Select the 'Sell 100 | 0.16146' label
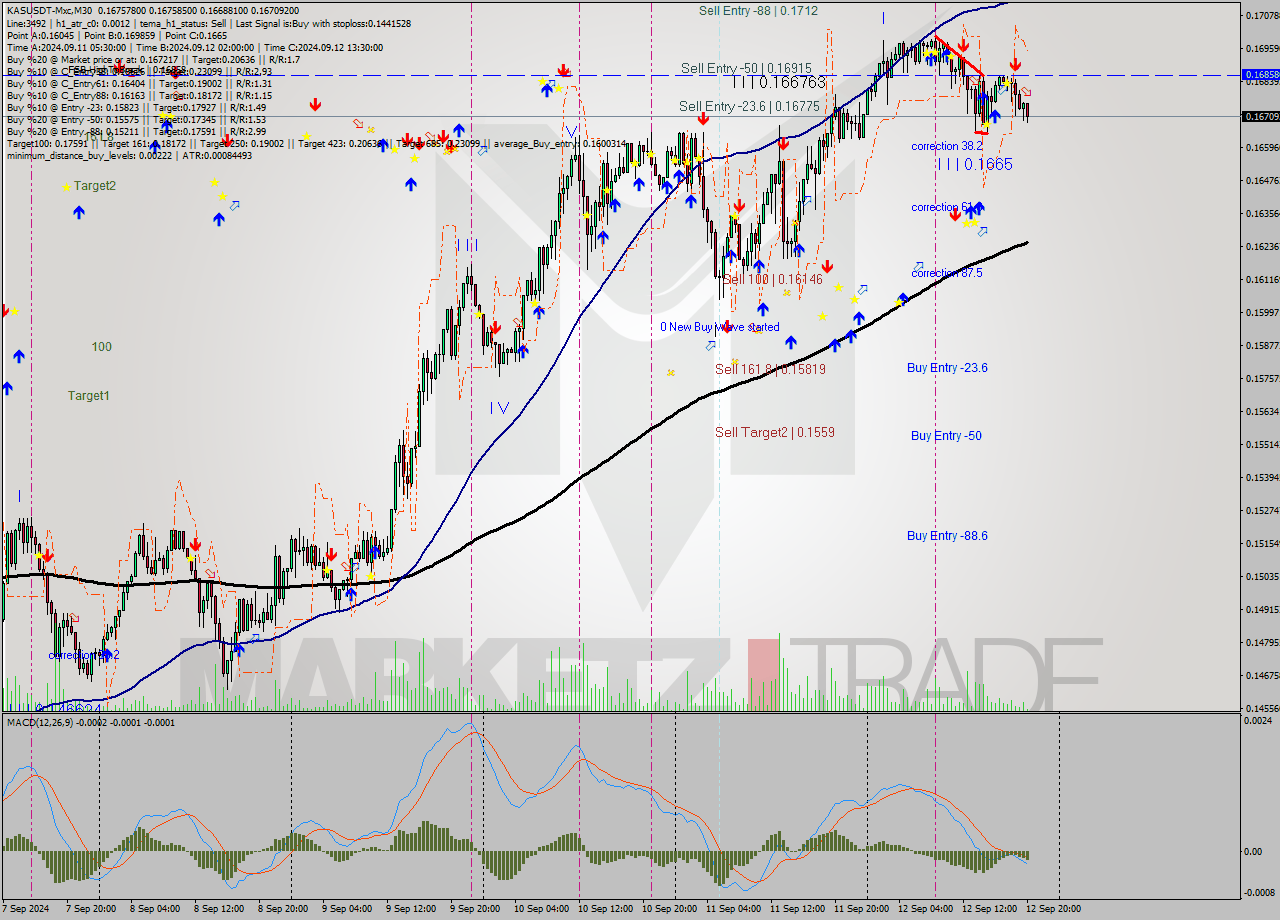This screenshot has width=1280, height=920. point(772,279)
